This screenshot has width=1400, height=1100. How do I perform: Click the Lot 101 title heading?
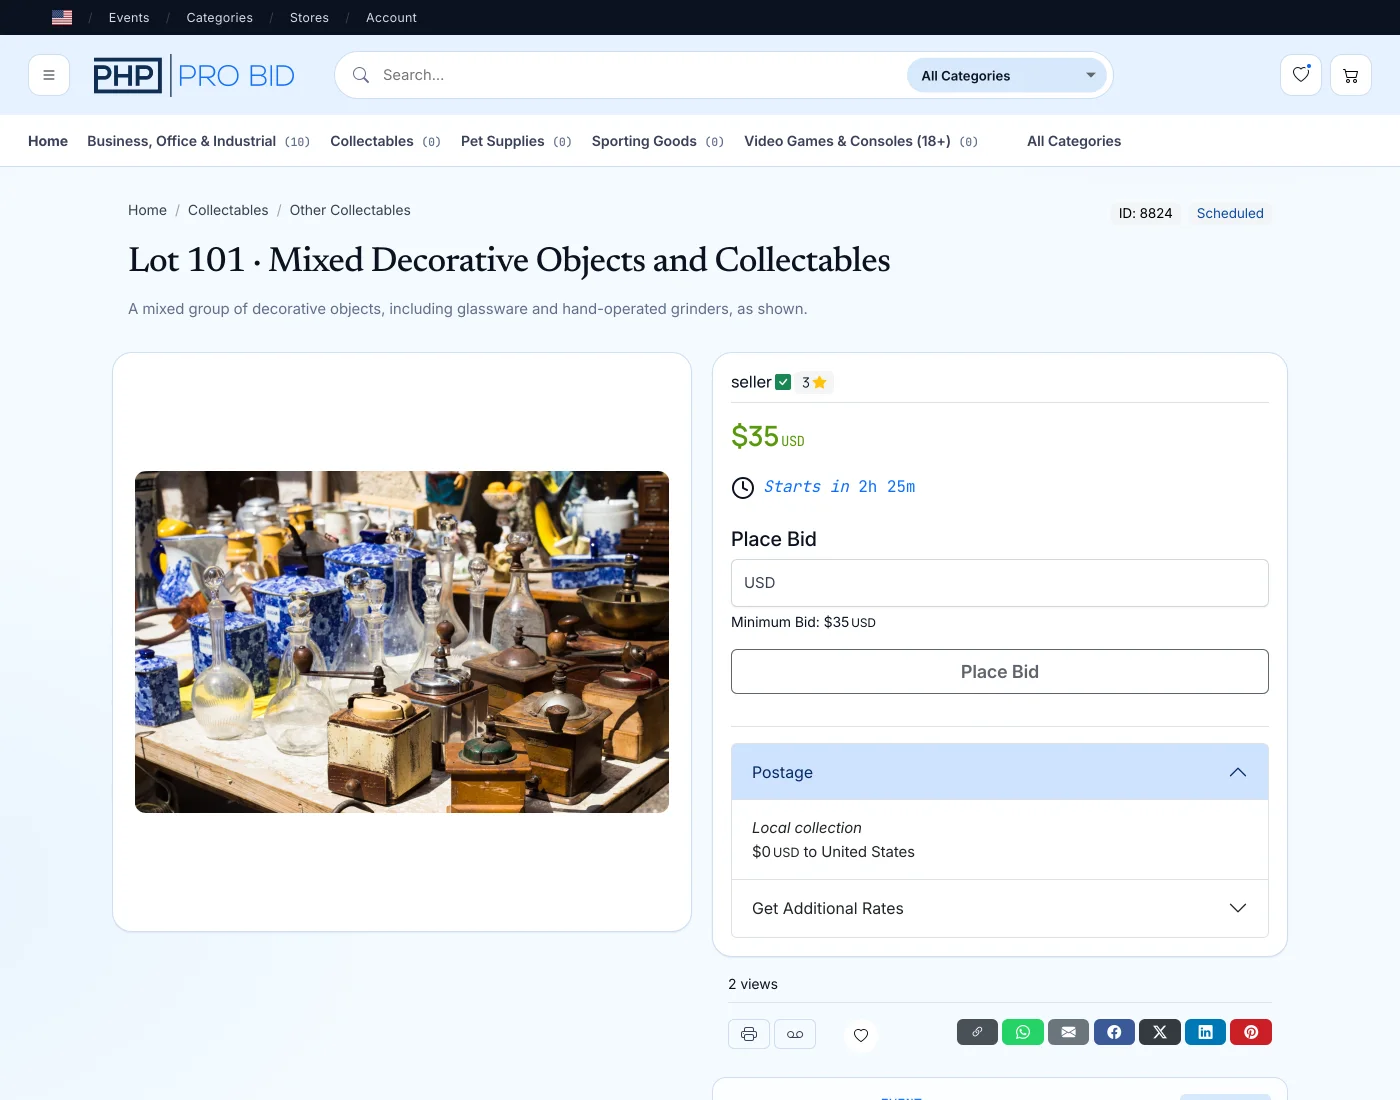(x=509, y=260)
